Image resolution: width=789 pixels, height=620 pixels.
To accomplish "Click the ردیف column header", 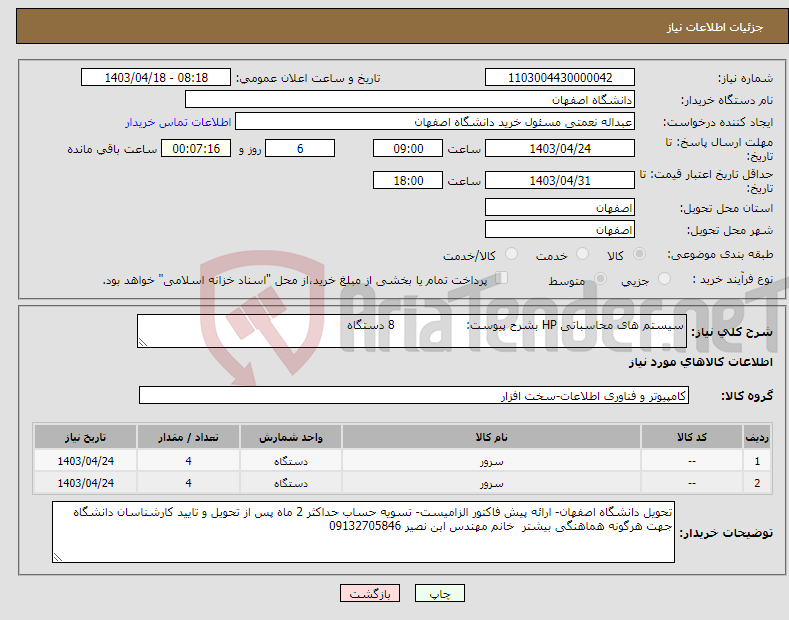I will click(x=757, y=437).
